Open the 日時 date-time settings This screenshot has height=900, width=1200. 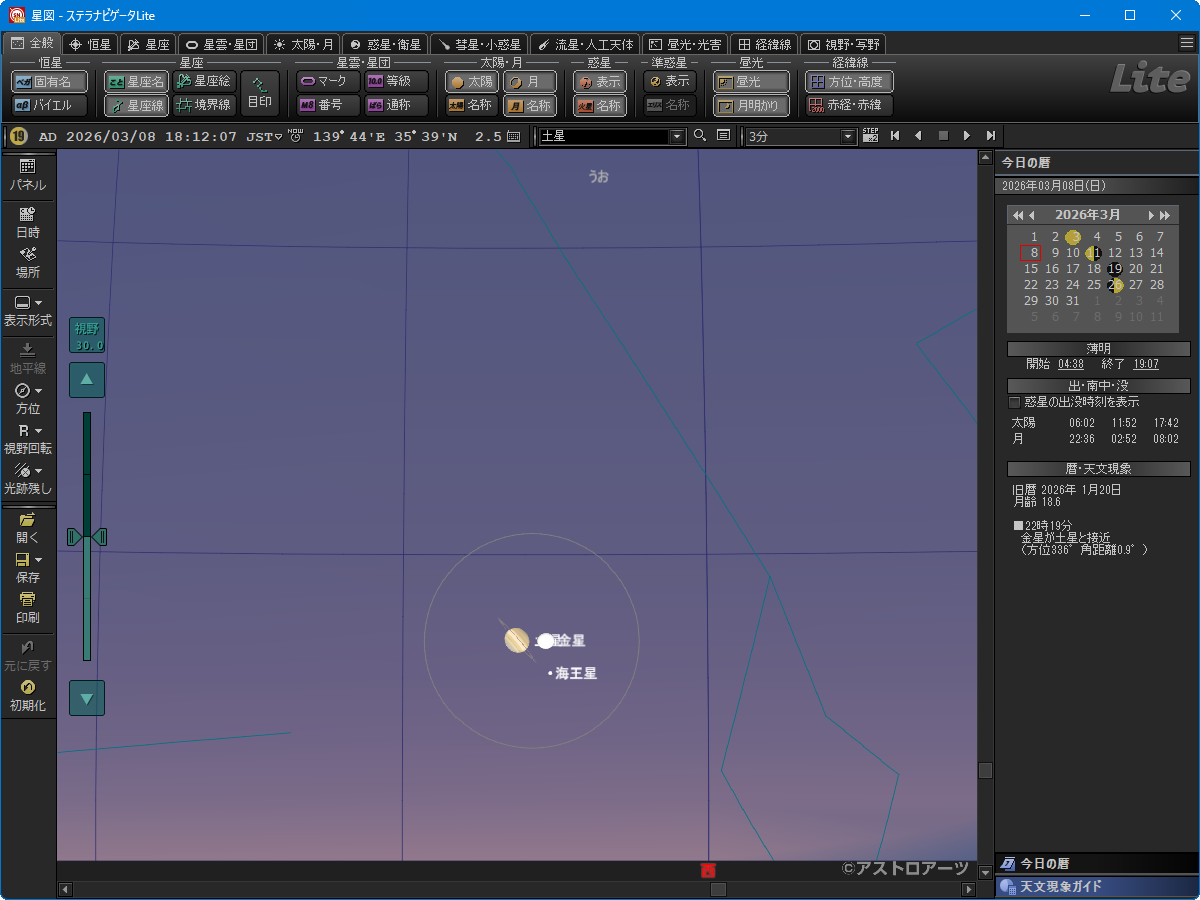coord(27,221)
